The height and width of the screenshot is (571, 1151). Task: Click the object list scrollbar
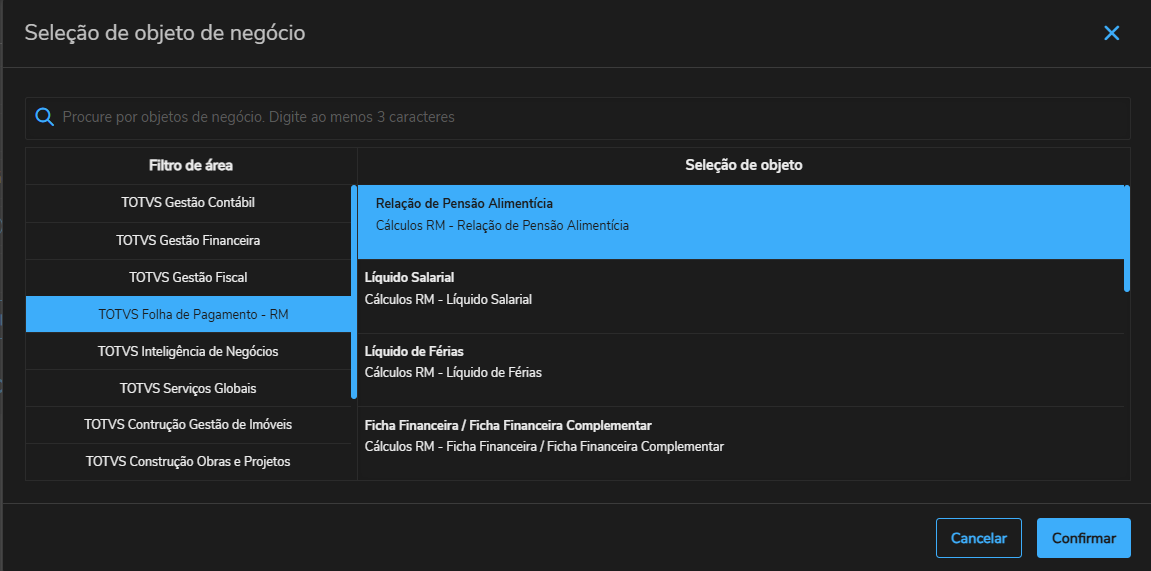pyautogui.click(x=1127, y=238)
